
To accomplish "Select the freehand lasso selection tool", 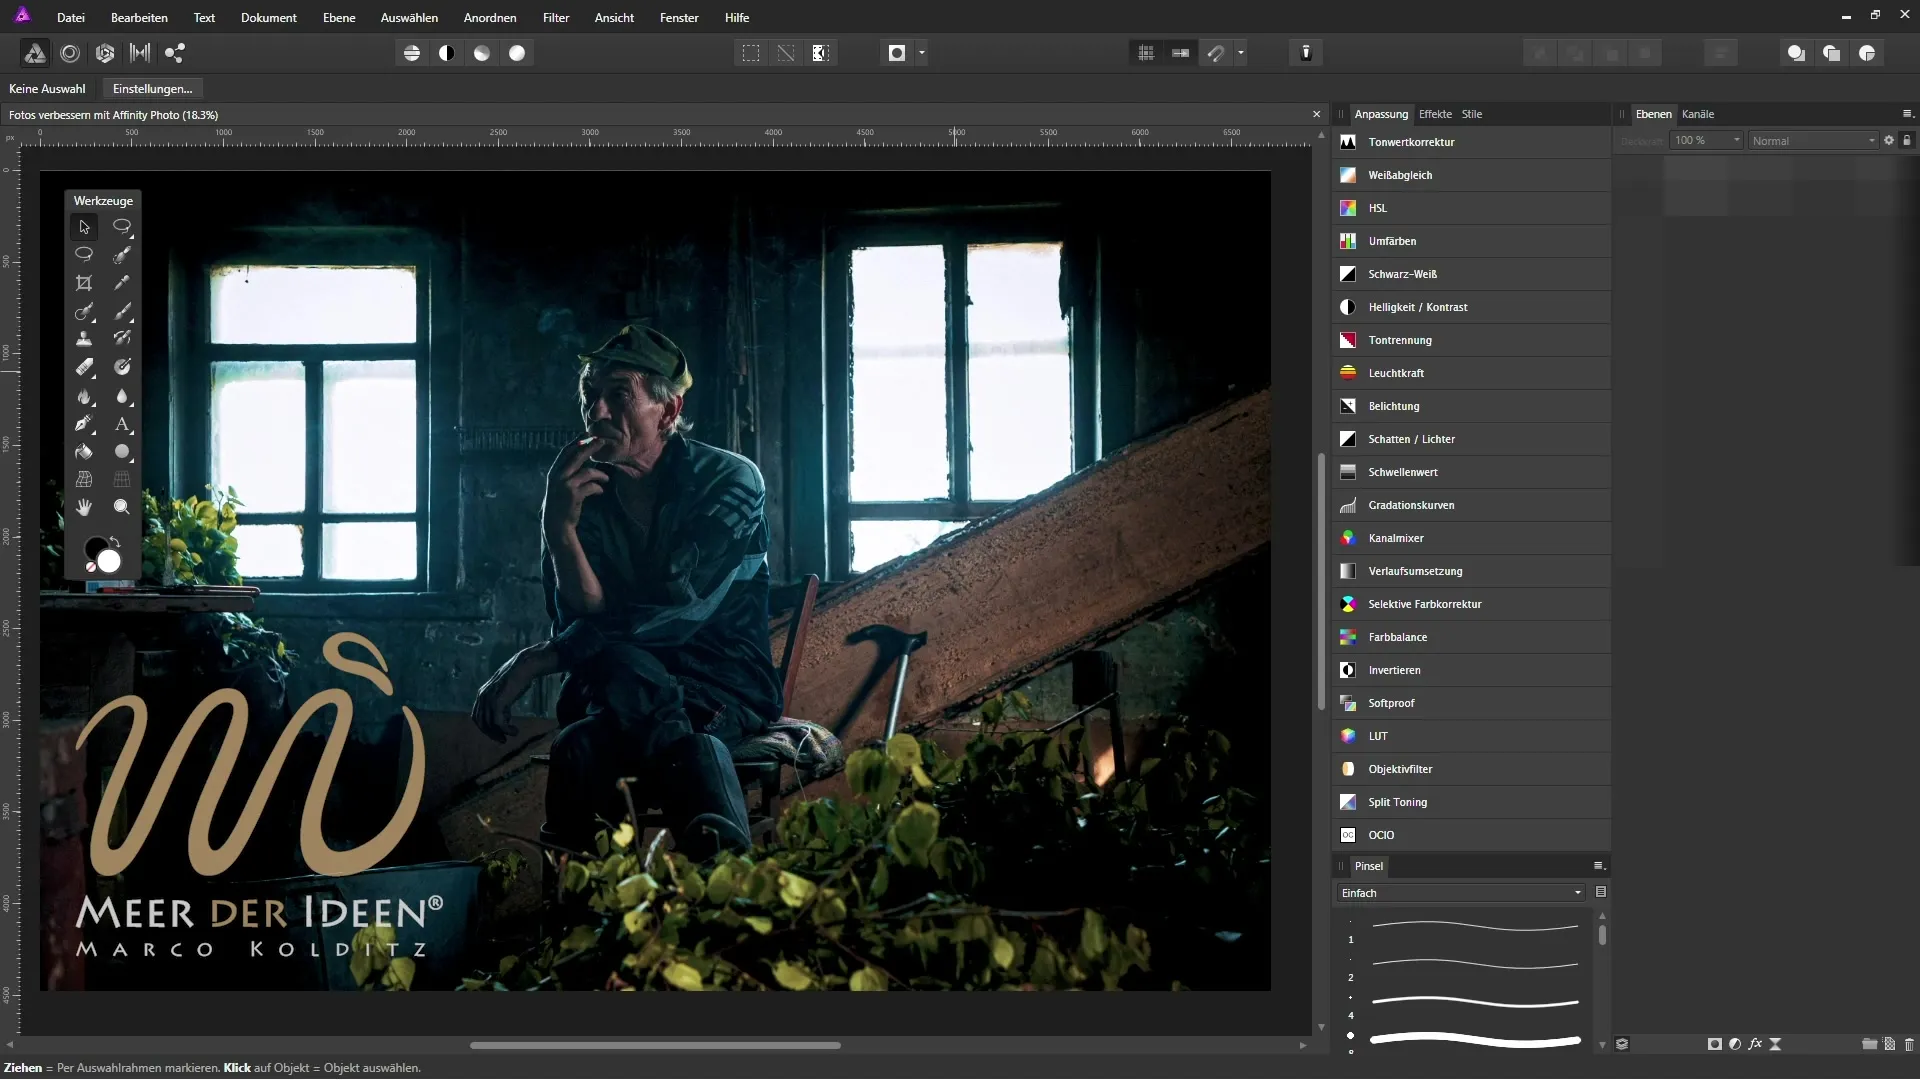I will (x=84, y=255).
